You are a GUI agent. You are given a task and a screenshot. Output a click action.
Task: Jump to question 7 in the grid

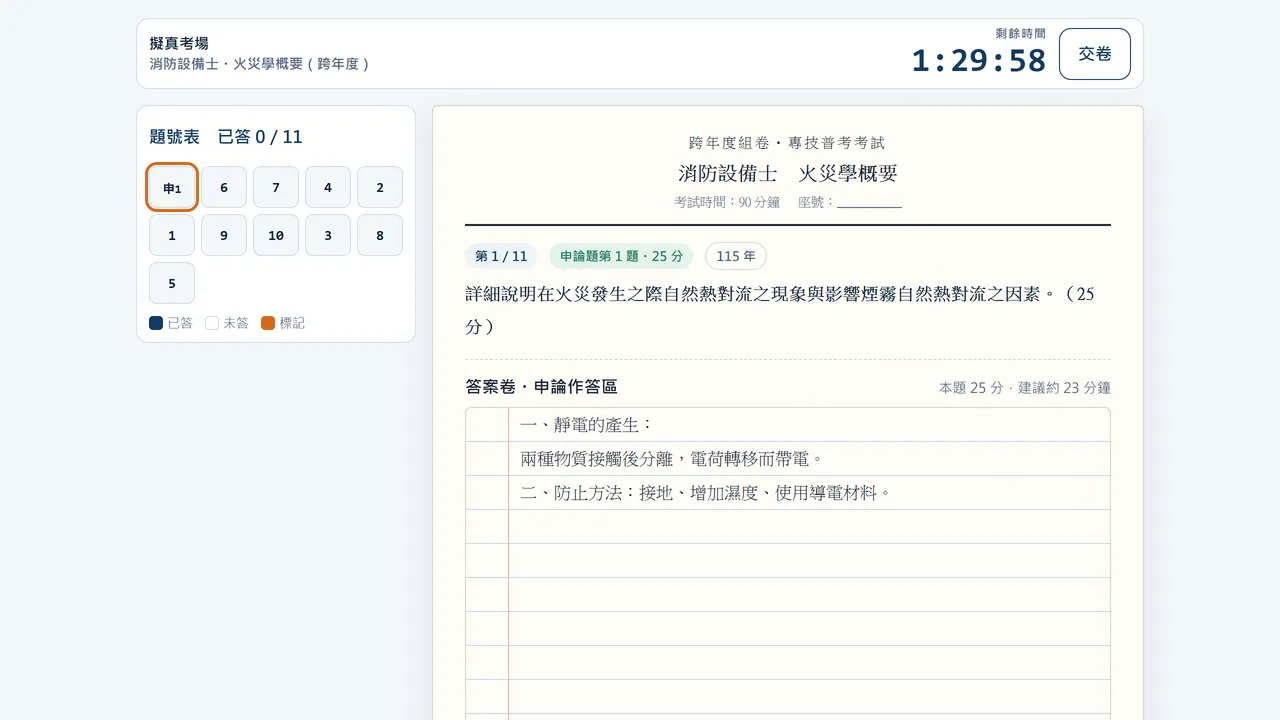(276, 188)
